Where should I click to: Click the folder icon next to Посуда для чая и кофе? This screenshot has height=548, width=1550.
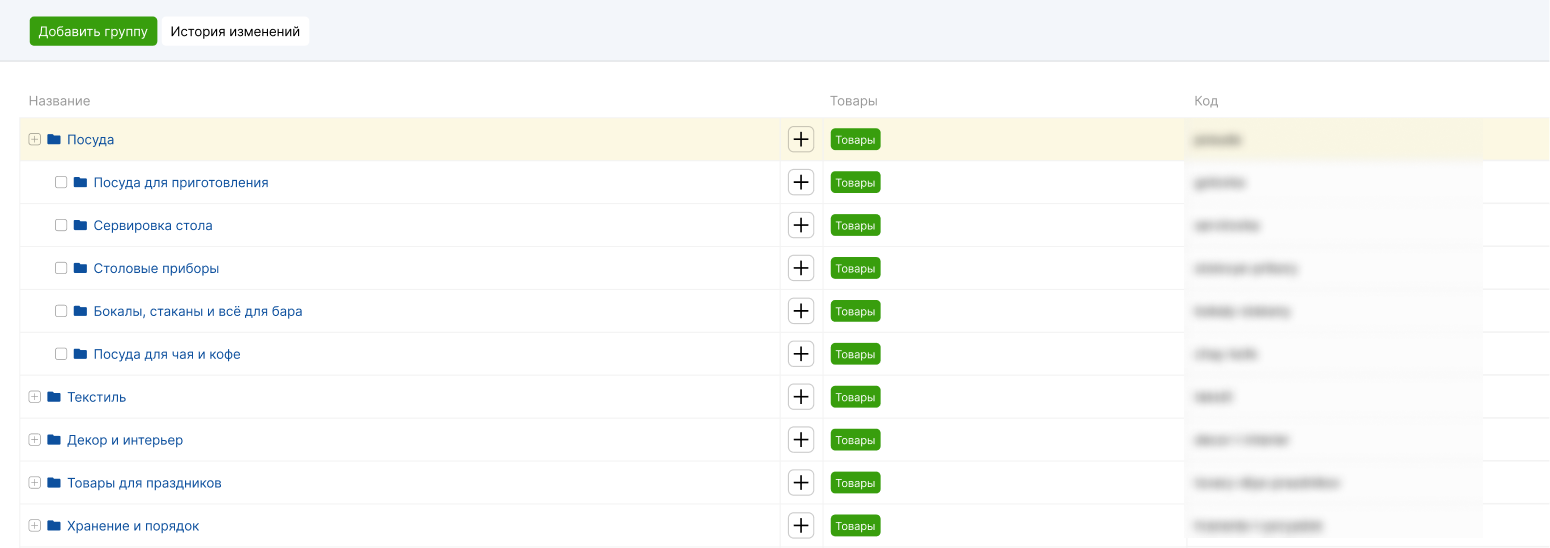tap(81, 354)
